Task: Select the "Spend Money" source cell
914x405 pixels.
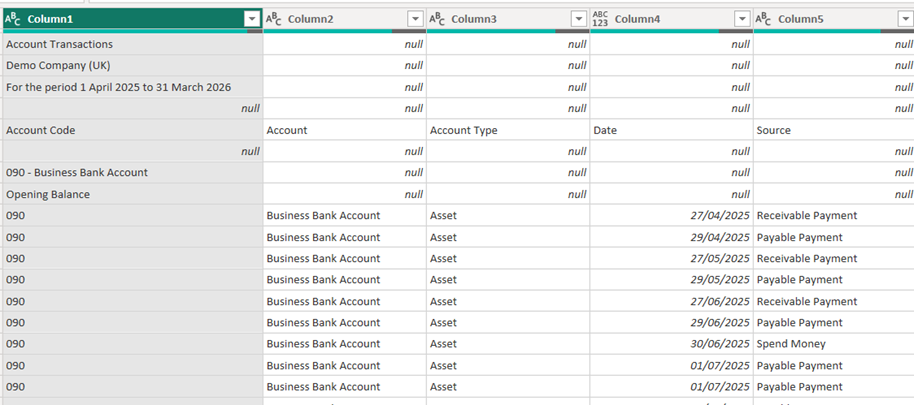Action: 791,344
